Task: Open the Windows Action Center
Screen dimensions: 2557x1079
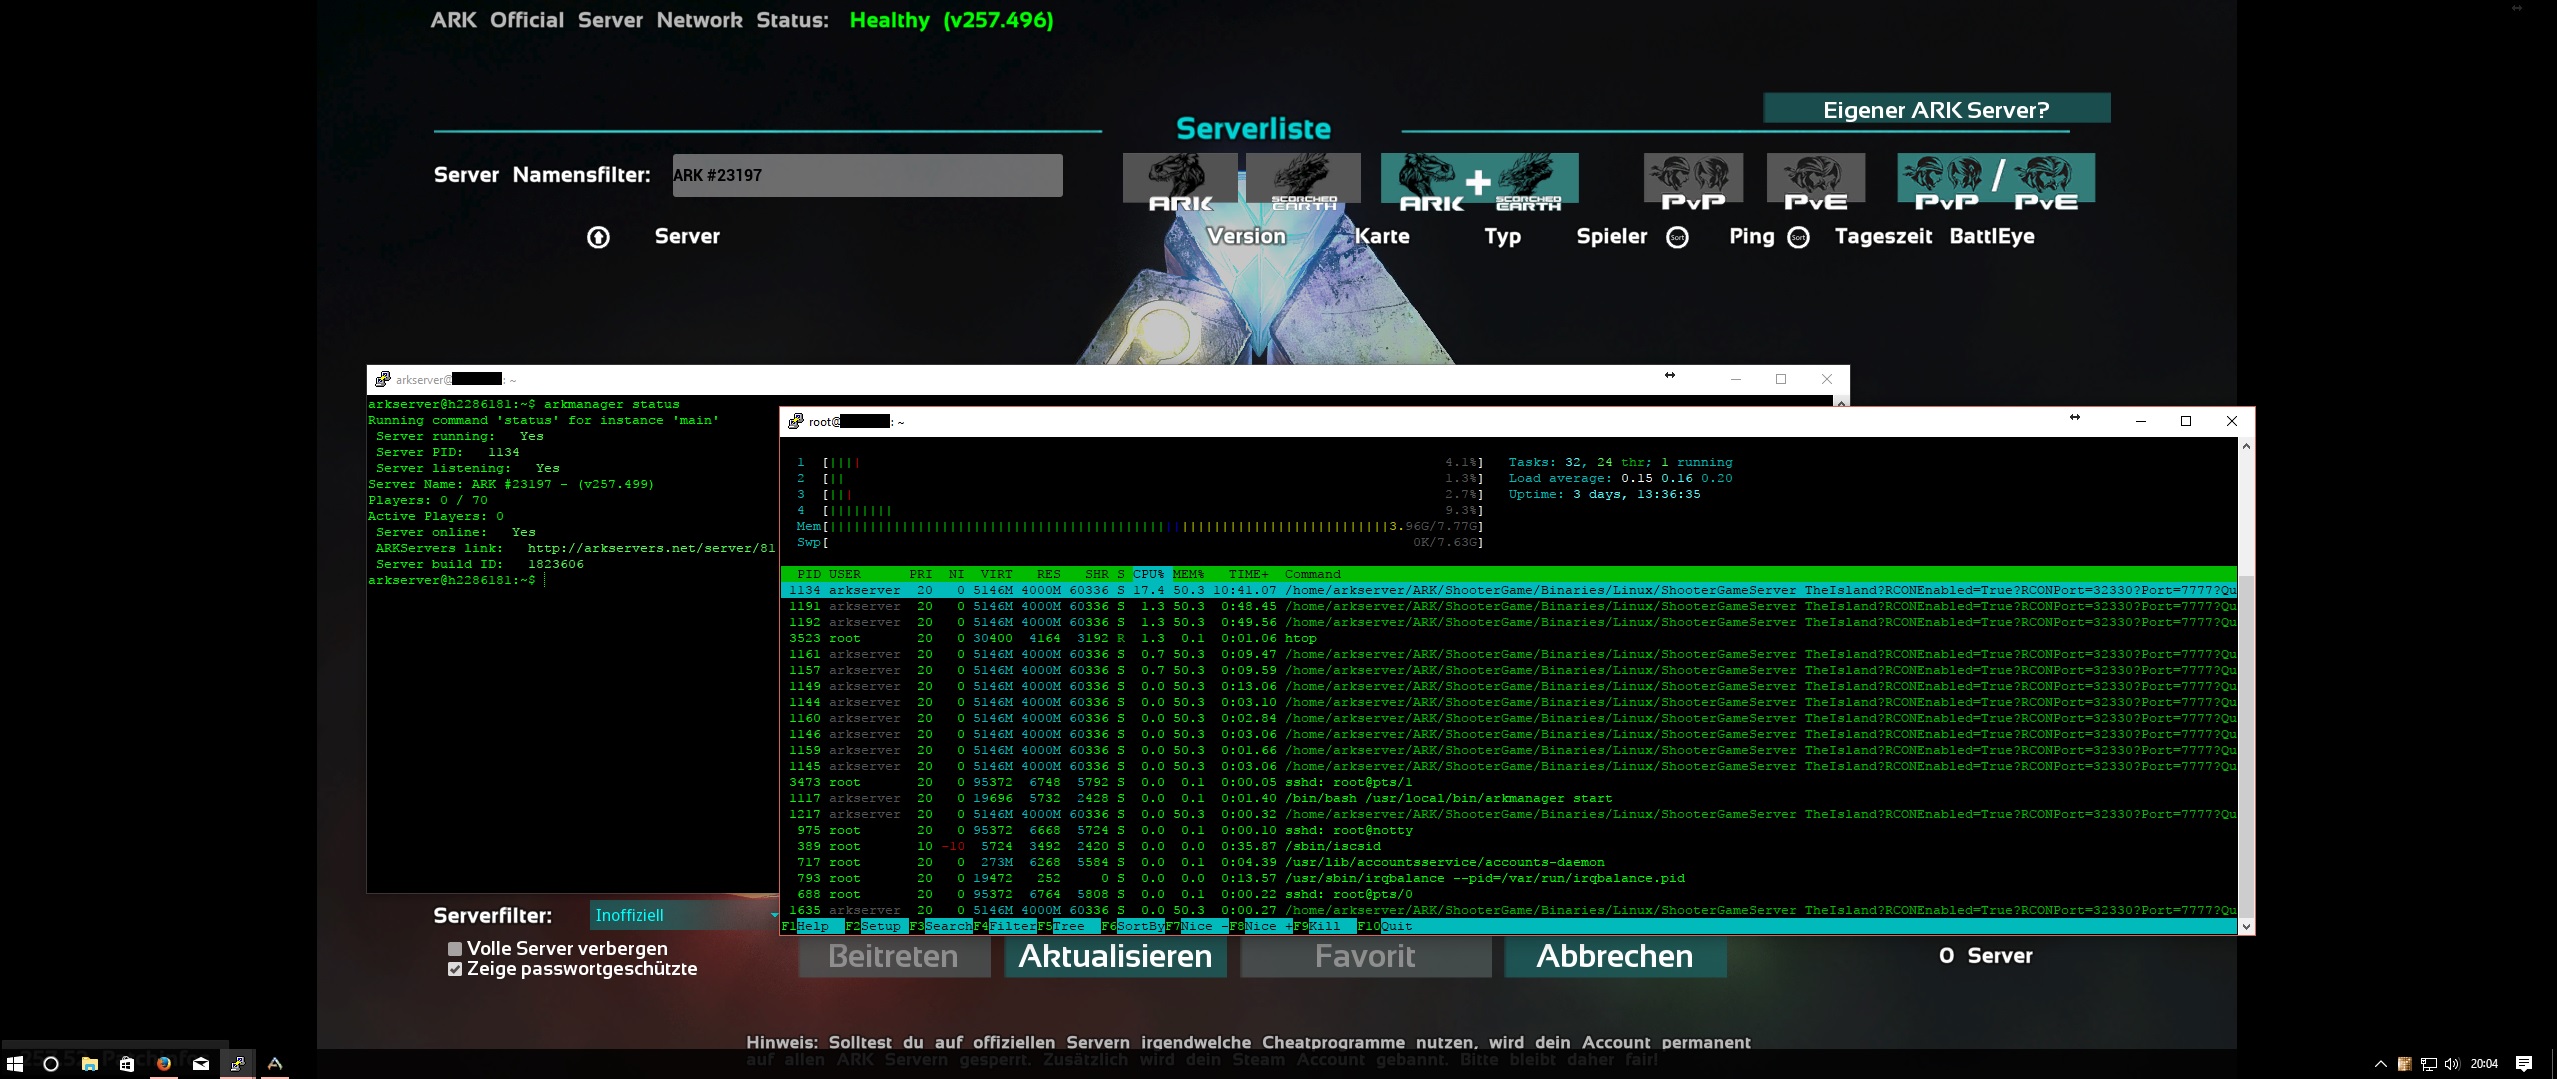Action: point(2524,1064)
